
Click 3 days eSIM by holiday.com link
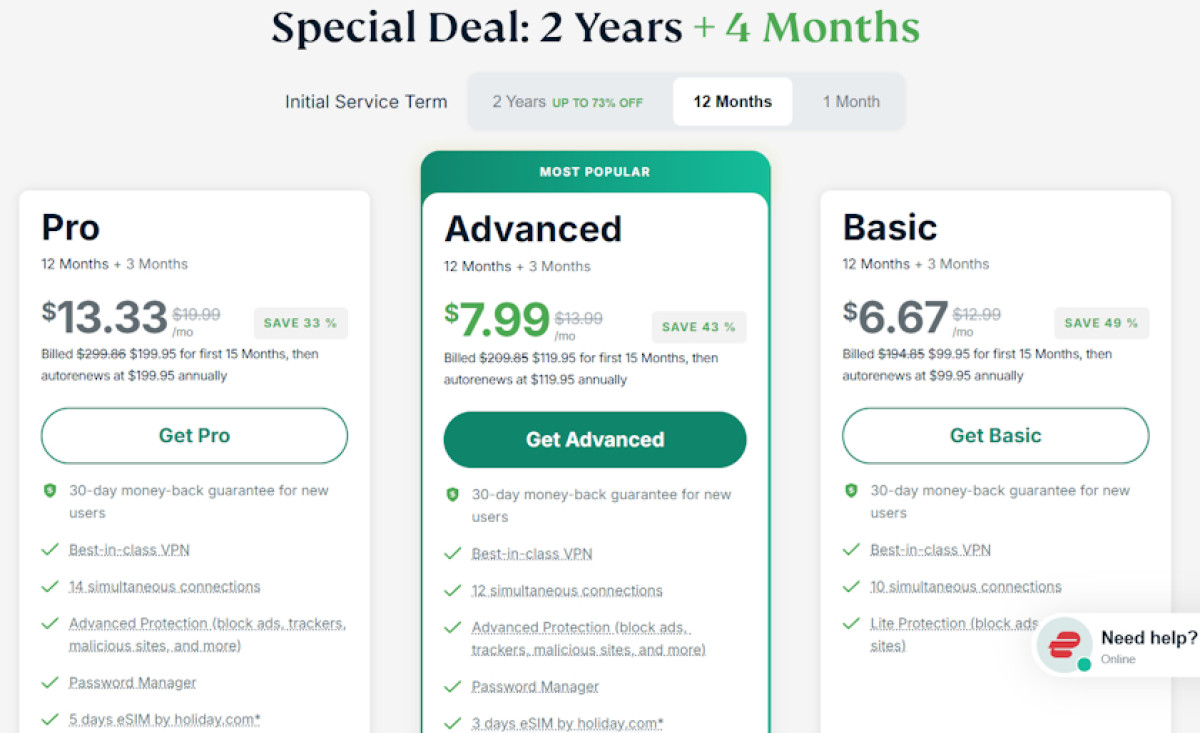pos(567,723)
